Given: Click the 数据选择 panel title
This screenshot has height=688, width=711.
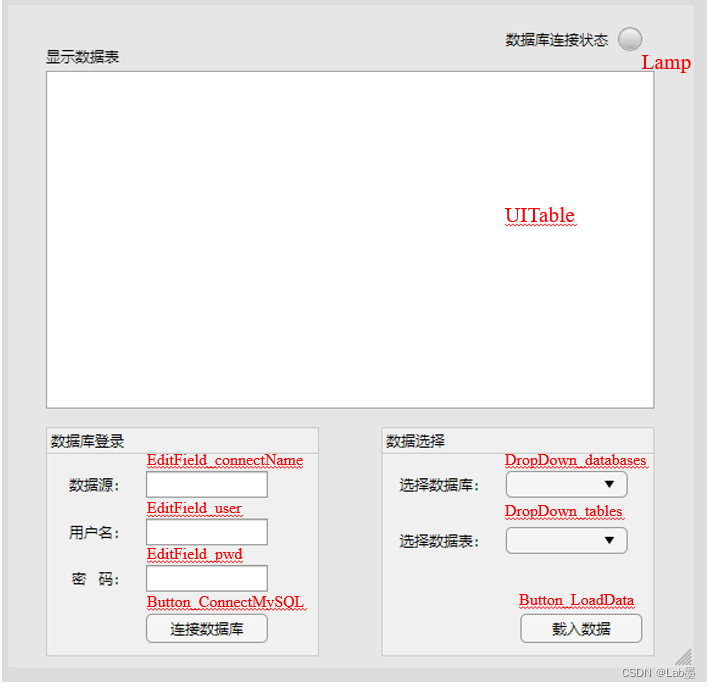Looking at the screenshot, I should pyautogui.click(x=415, y=441).
